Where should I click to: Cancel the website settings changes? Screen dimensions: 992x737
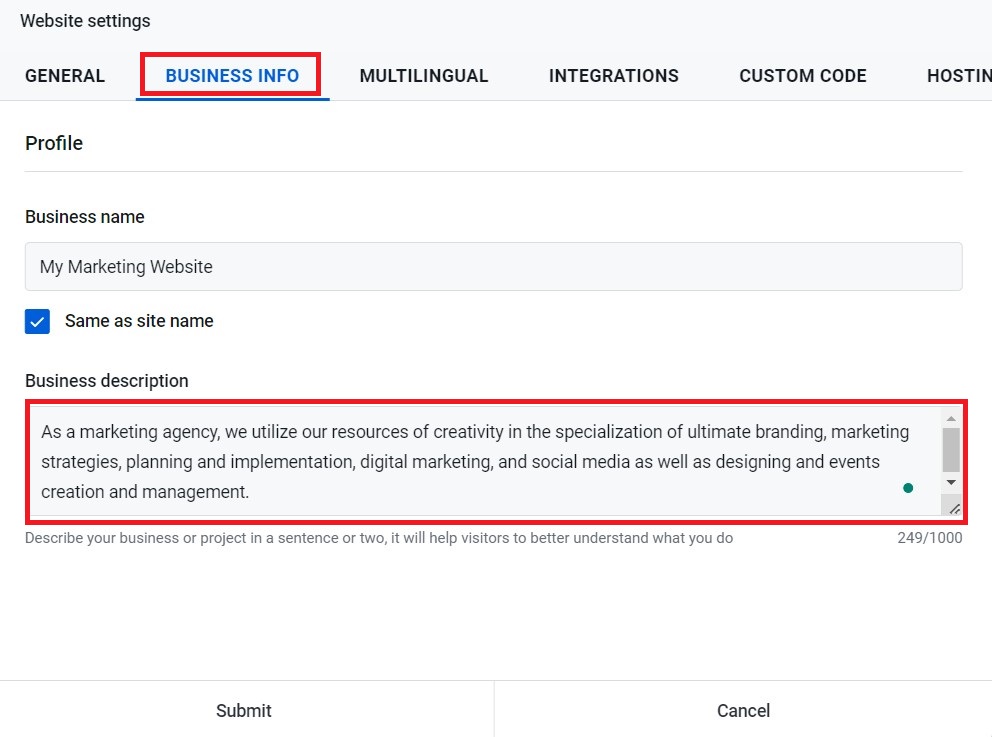click(743, 711)
